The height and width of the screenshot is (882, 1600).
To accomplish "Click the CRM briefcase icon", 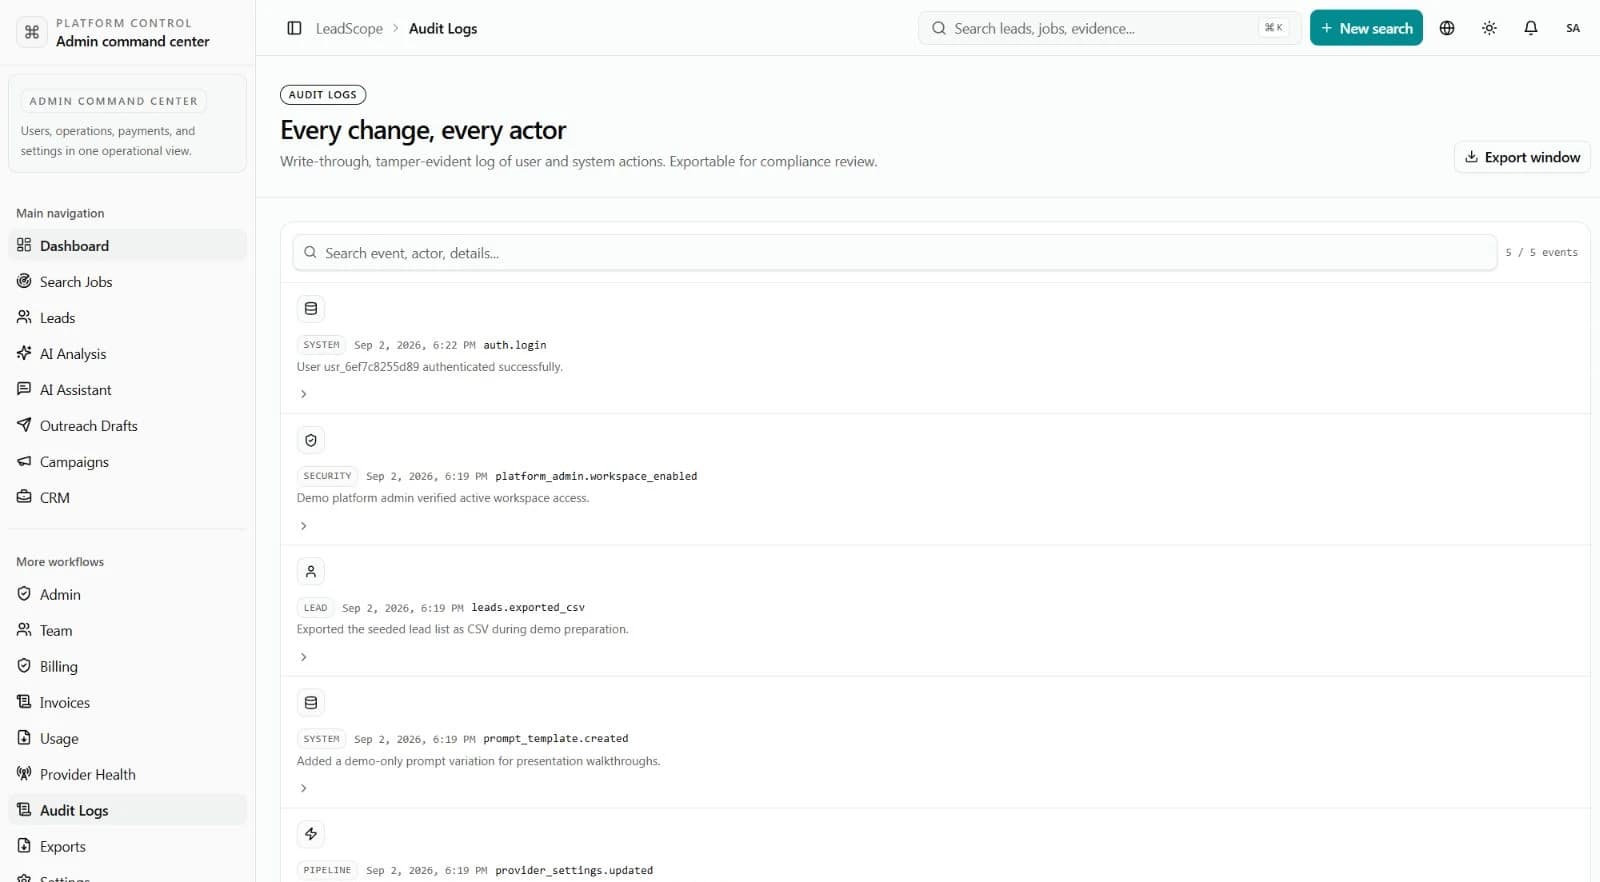I will pyautogui.click(x=24, y=497).
